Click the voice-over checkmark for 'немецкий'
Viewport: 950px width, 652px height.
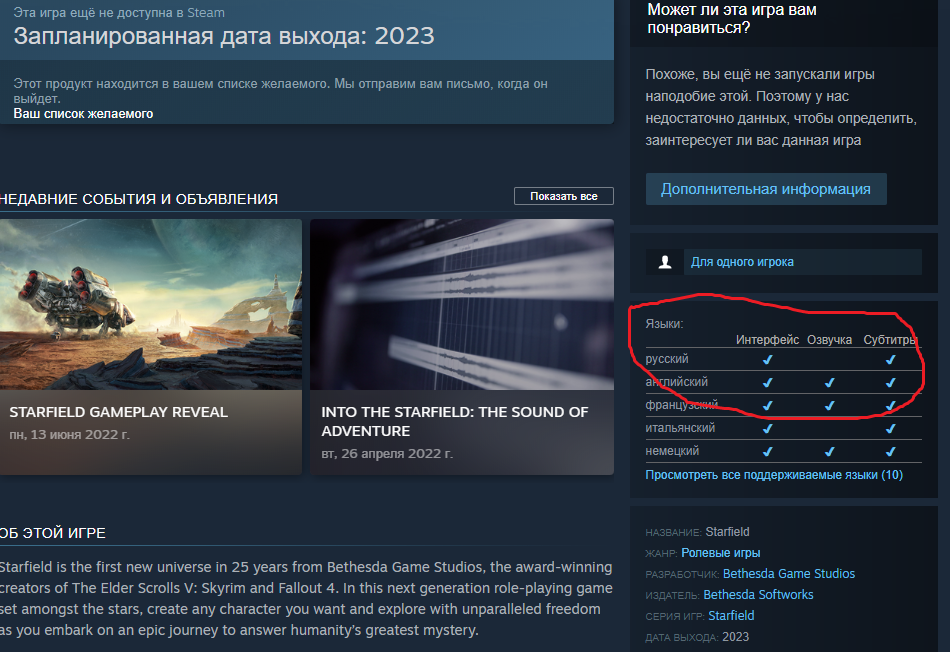click(829, 451)
